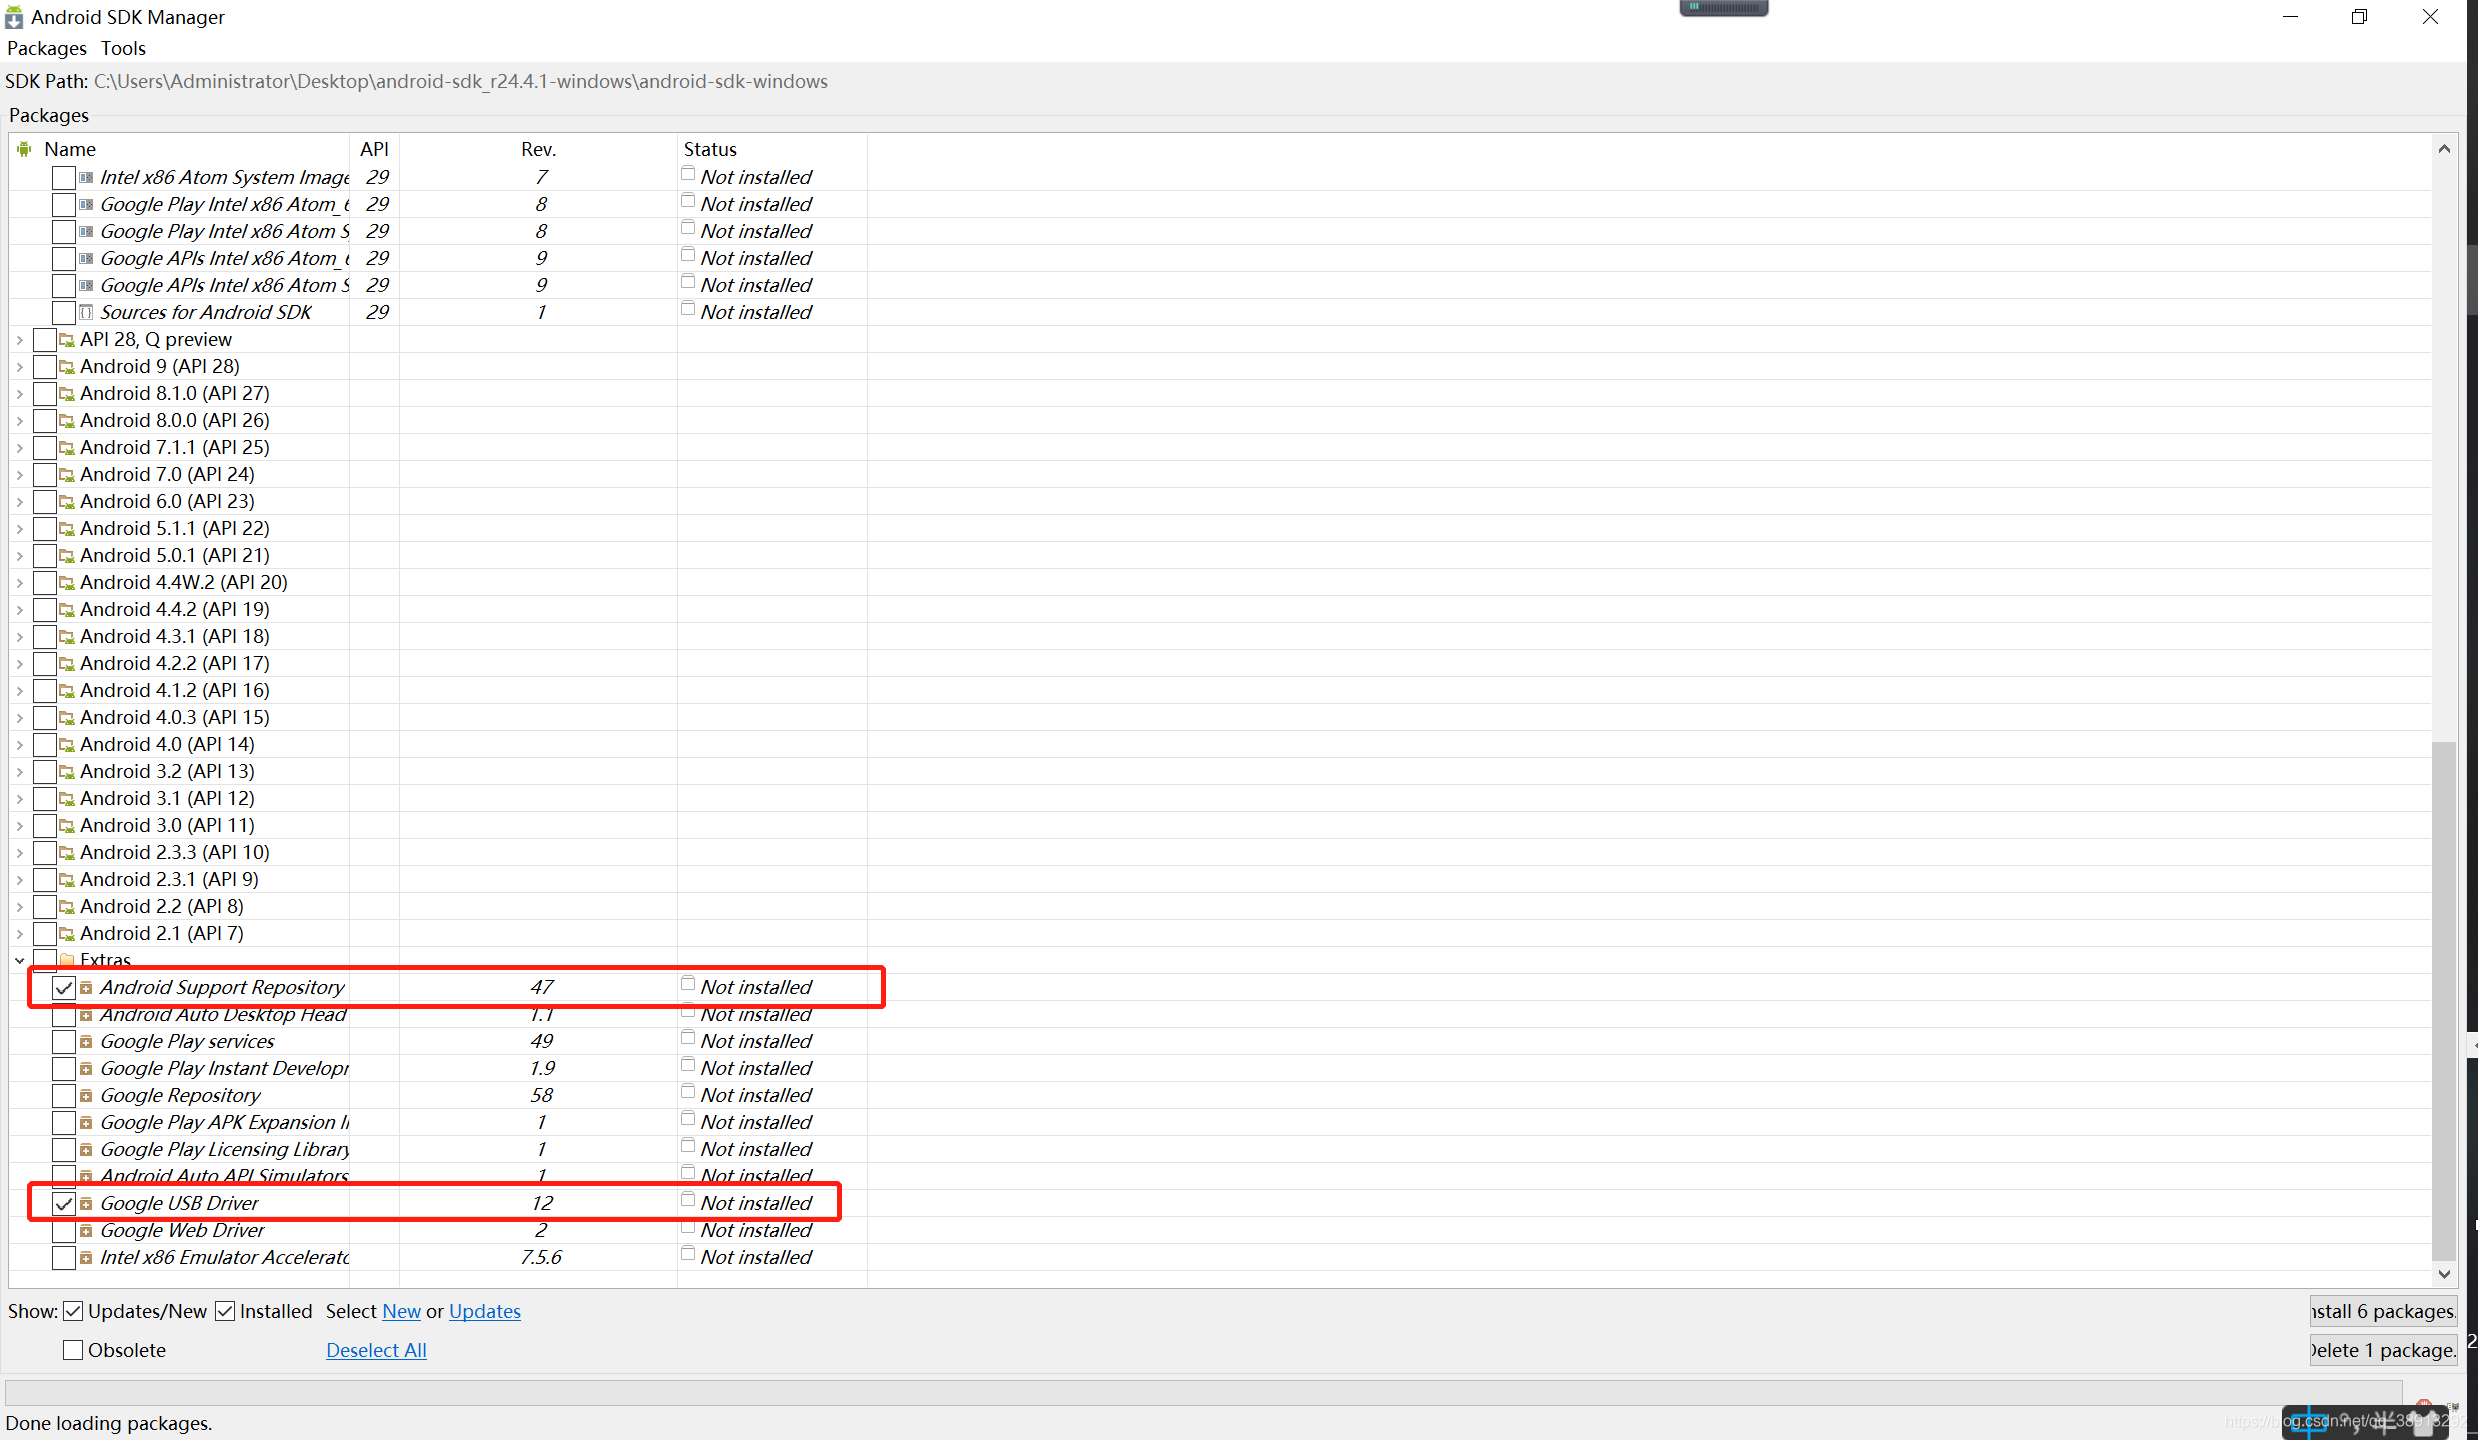Click the package icon for Google Play Licensing Library
The width and height of the screenshot is (2478, 1440).
86,1150
